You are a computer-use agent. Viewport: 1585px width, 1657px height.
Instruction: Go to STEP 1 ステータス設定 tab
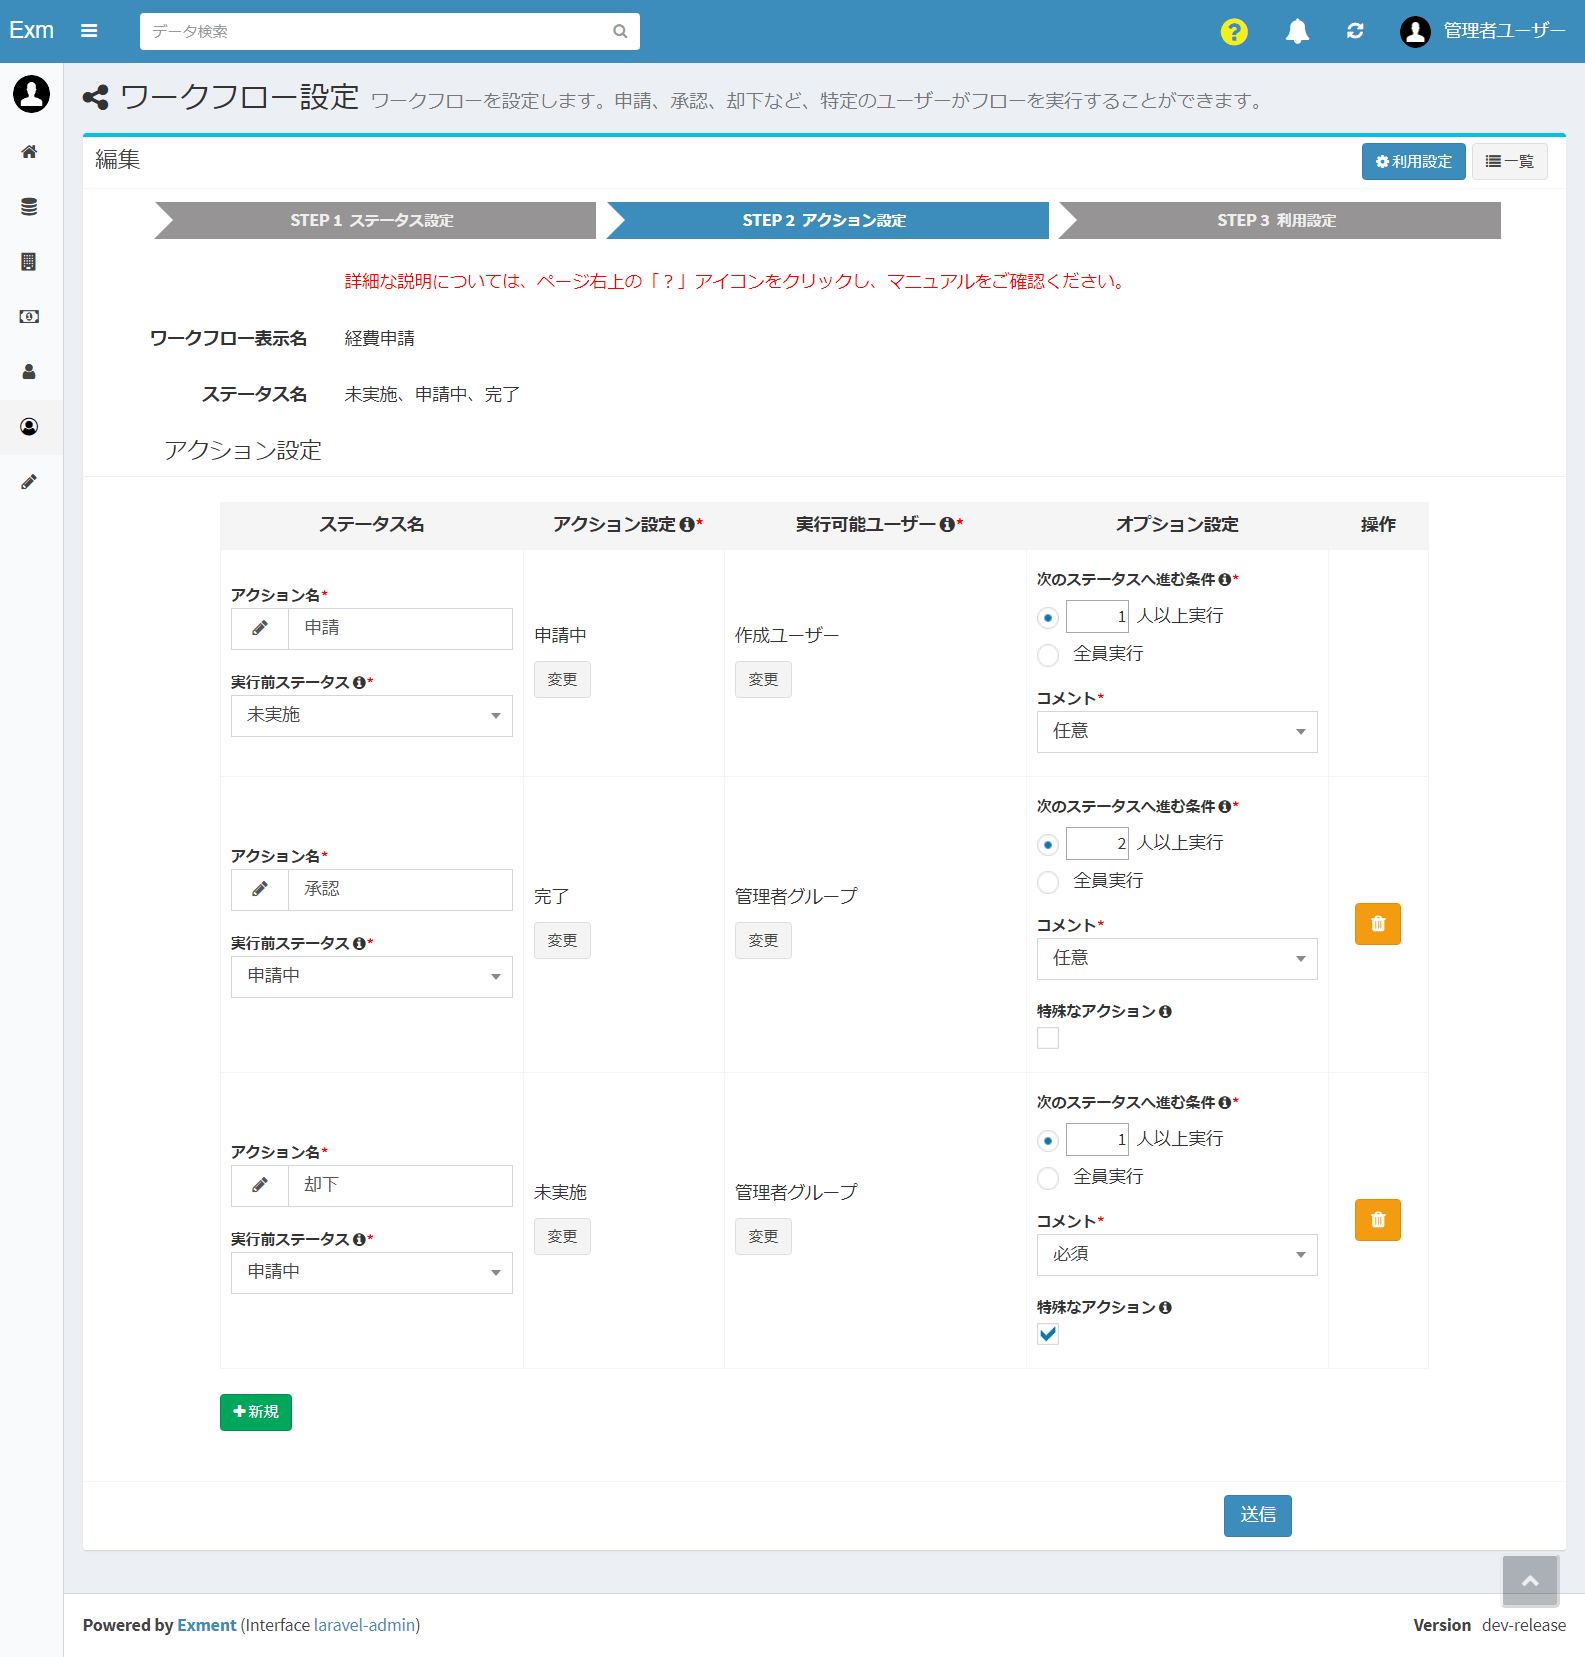pyautogui.click(x=375, y=220)
